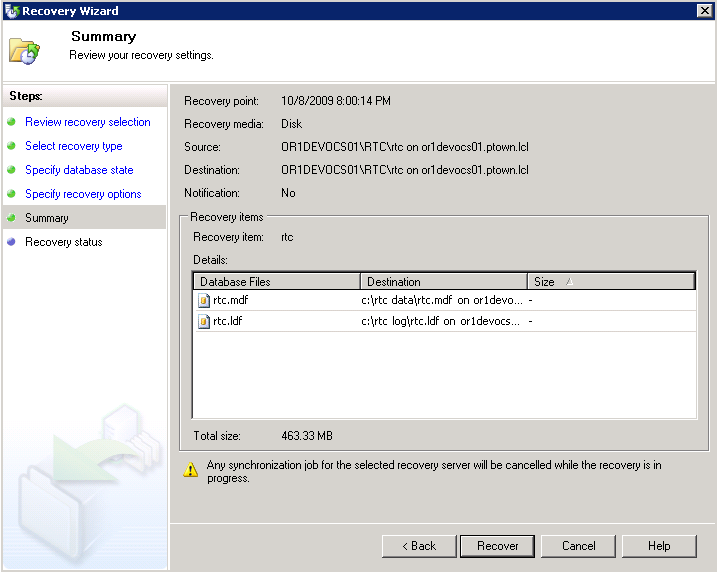Open Review recovery selection step
This screenshot has height=572, width=717.
[88, 122]
